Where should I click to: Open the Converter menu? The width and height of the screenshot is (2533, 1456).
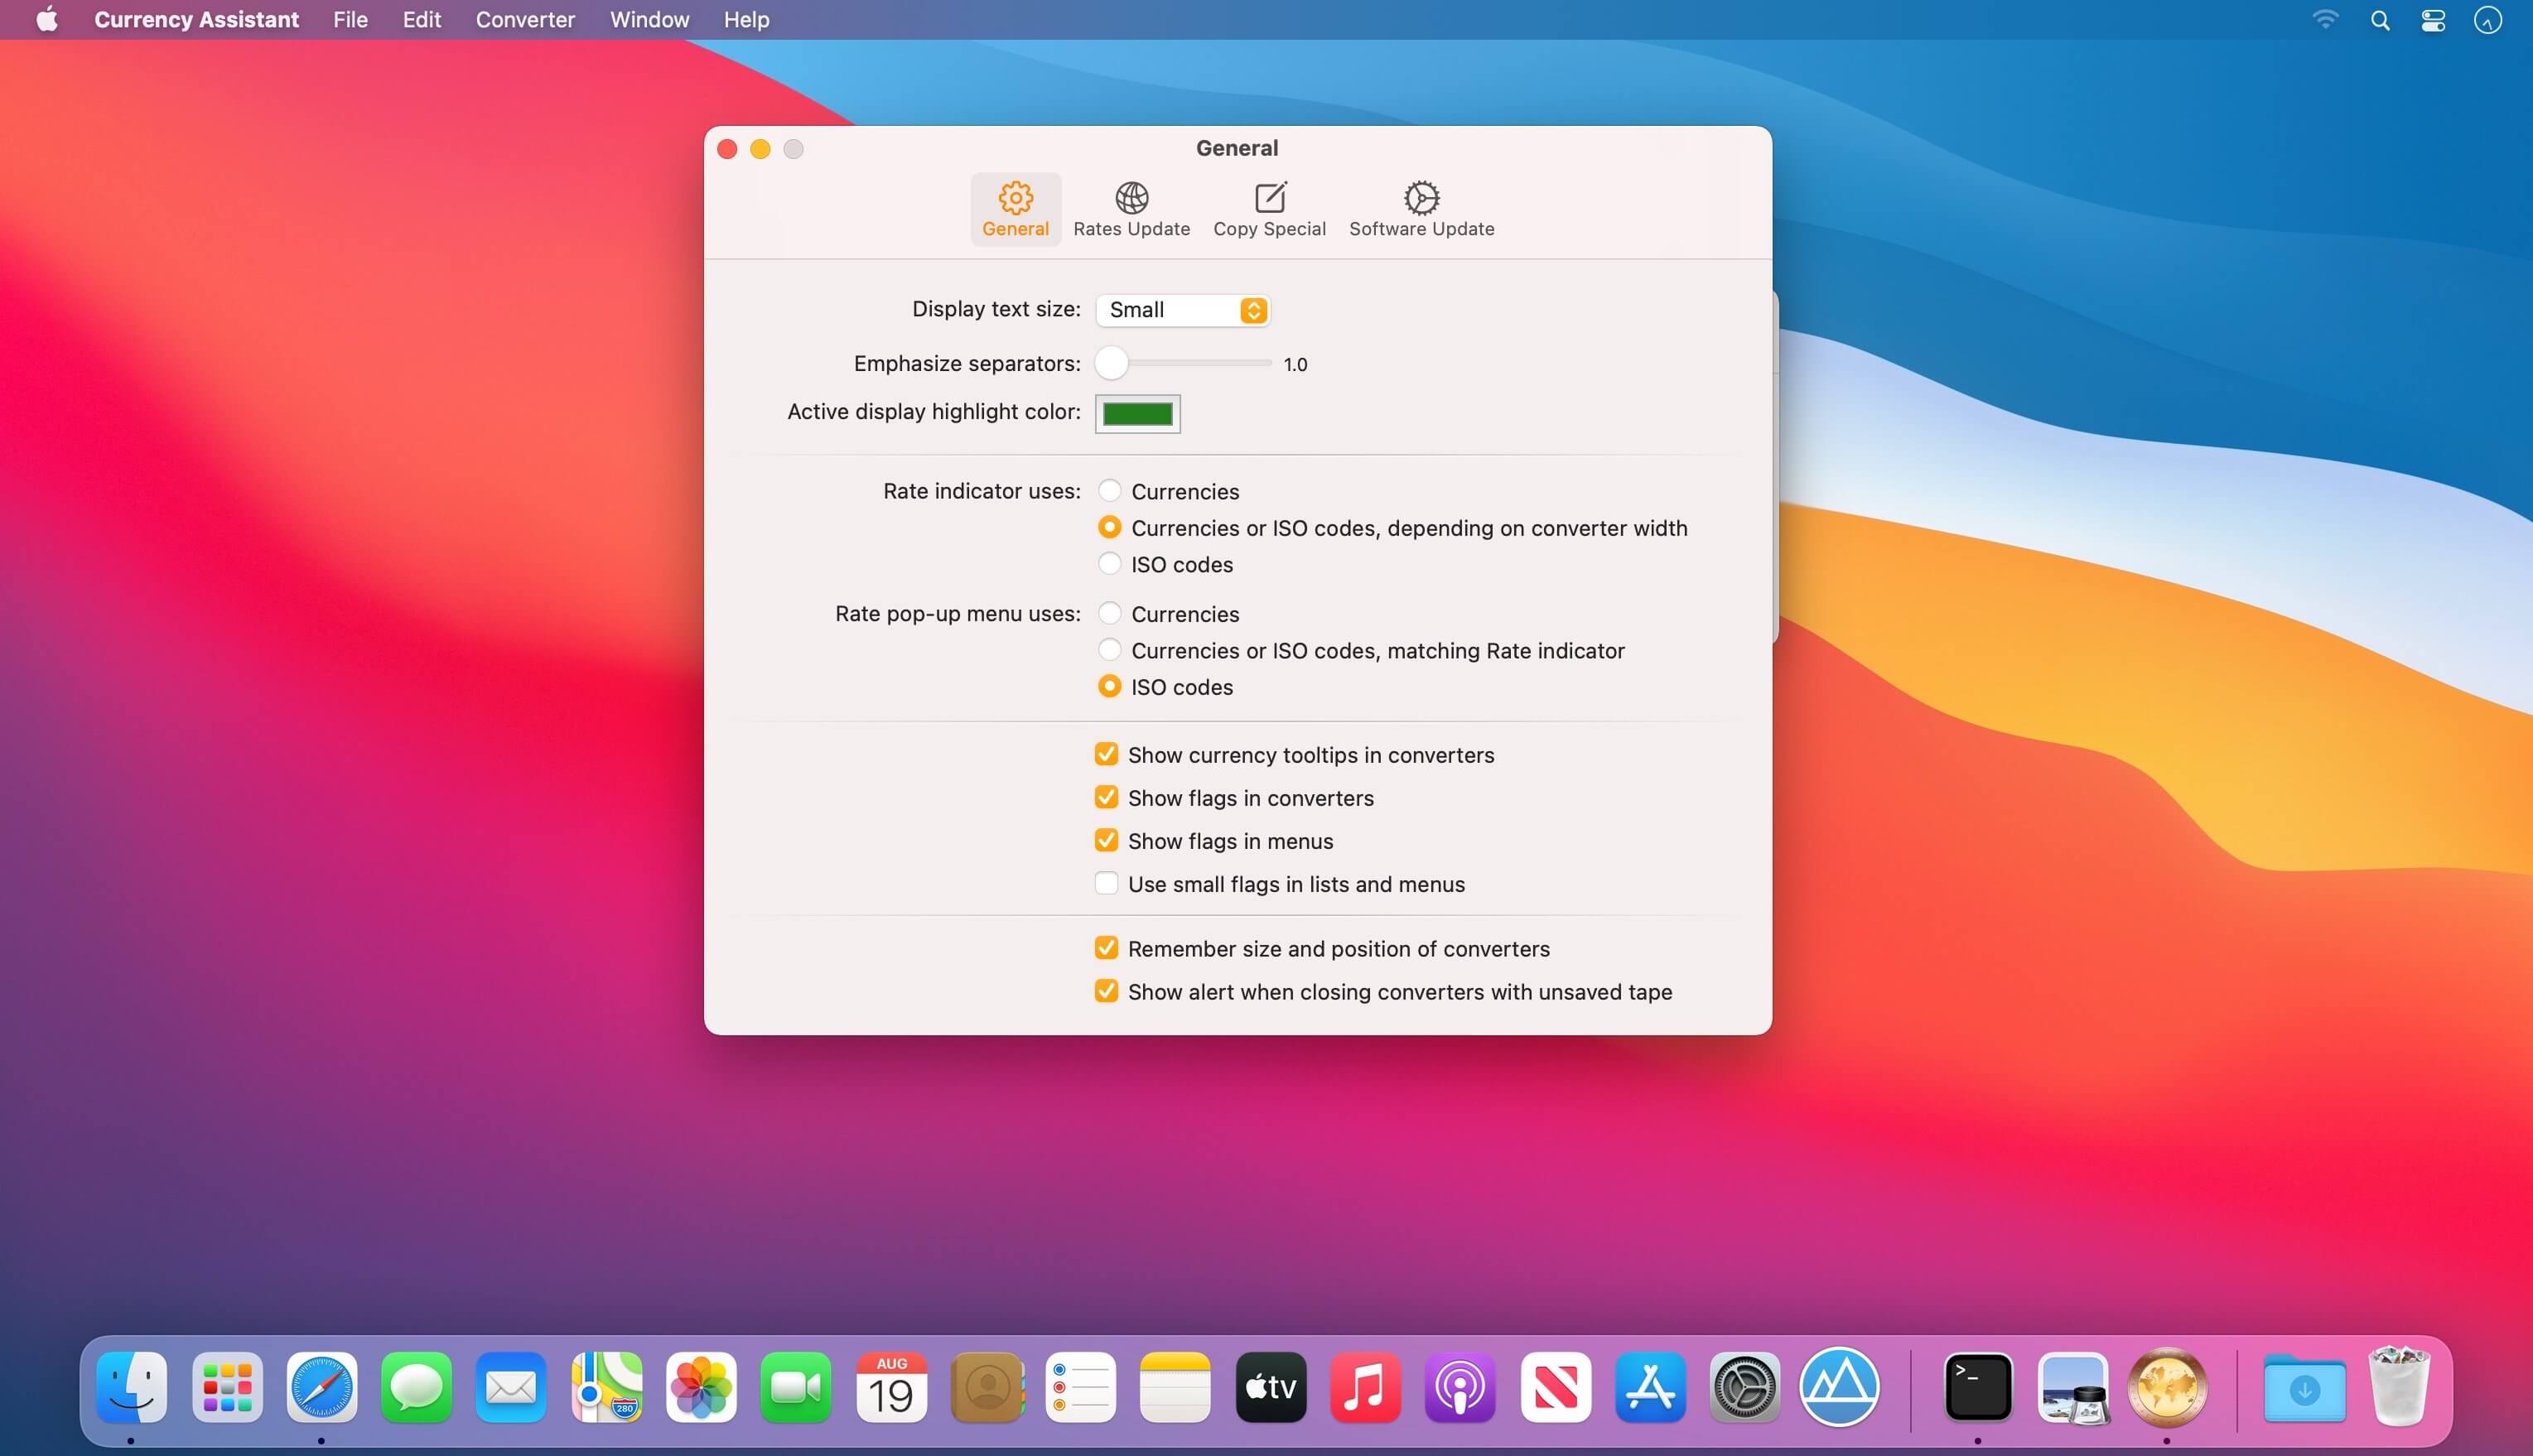coord(525,20)
